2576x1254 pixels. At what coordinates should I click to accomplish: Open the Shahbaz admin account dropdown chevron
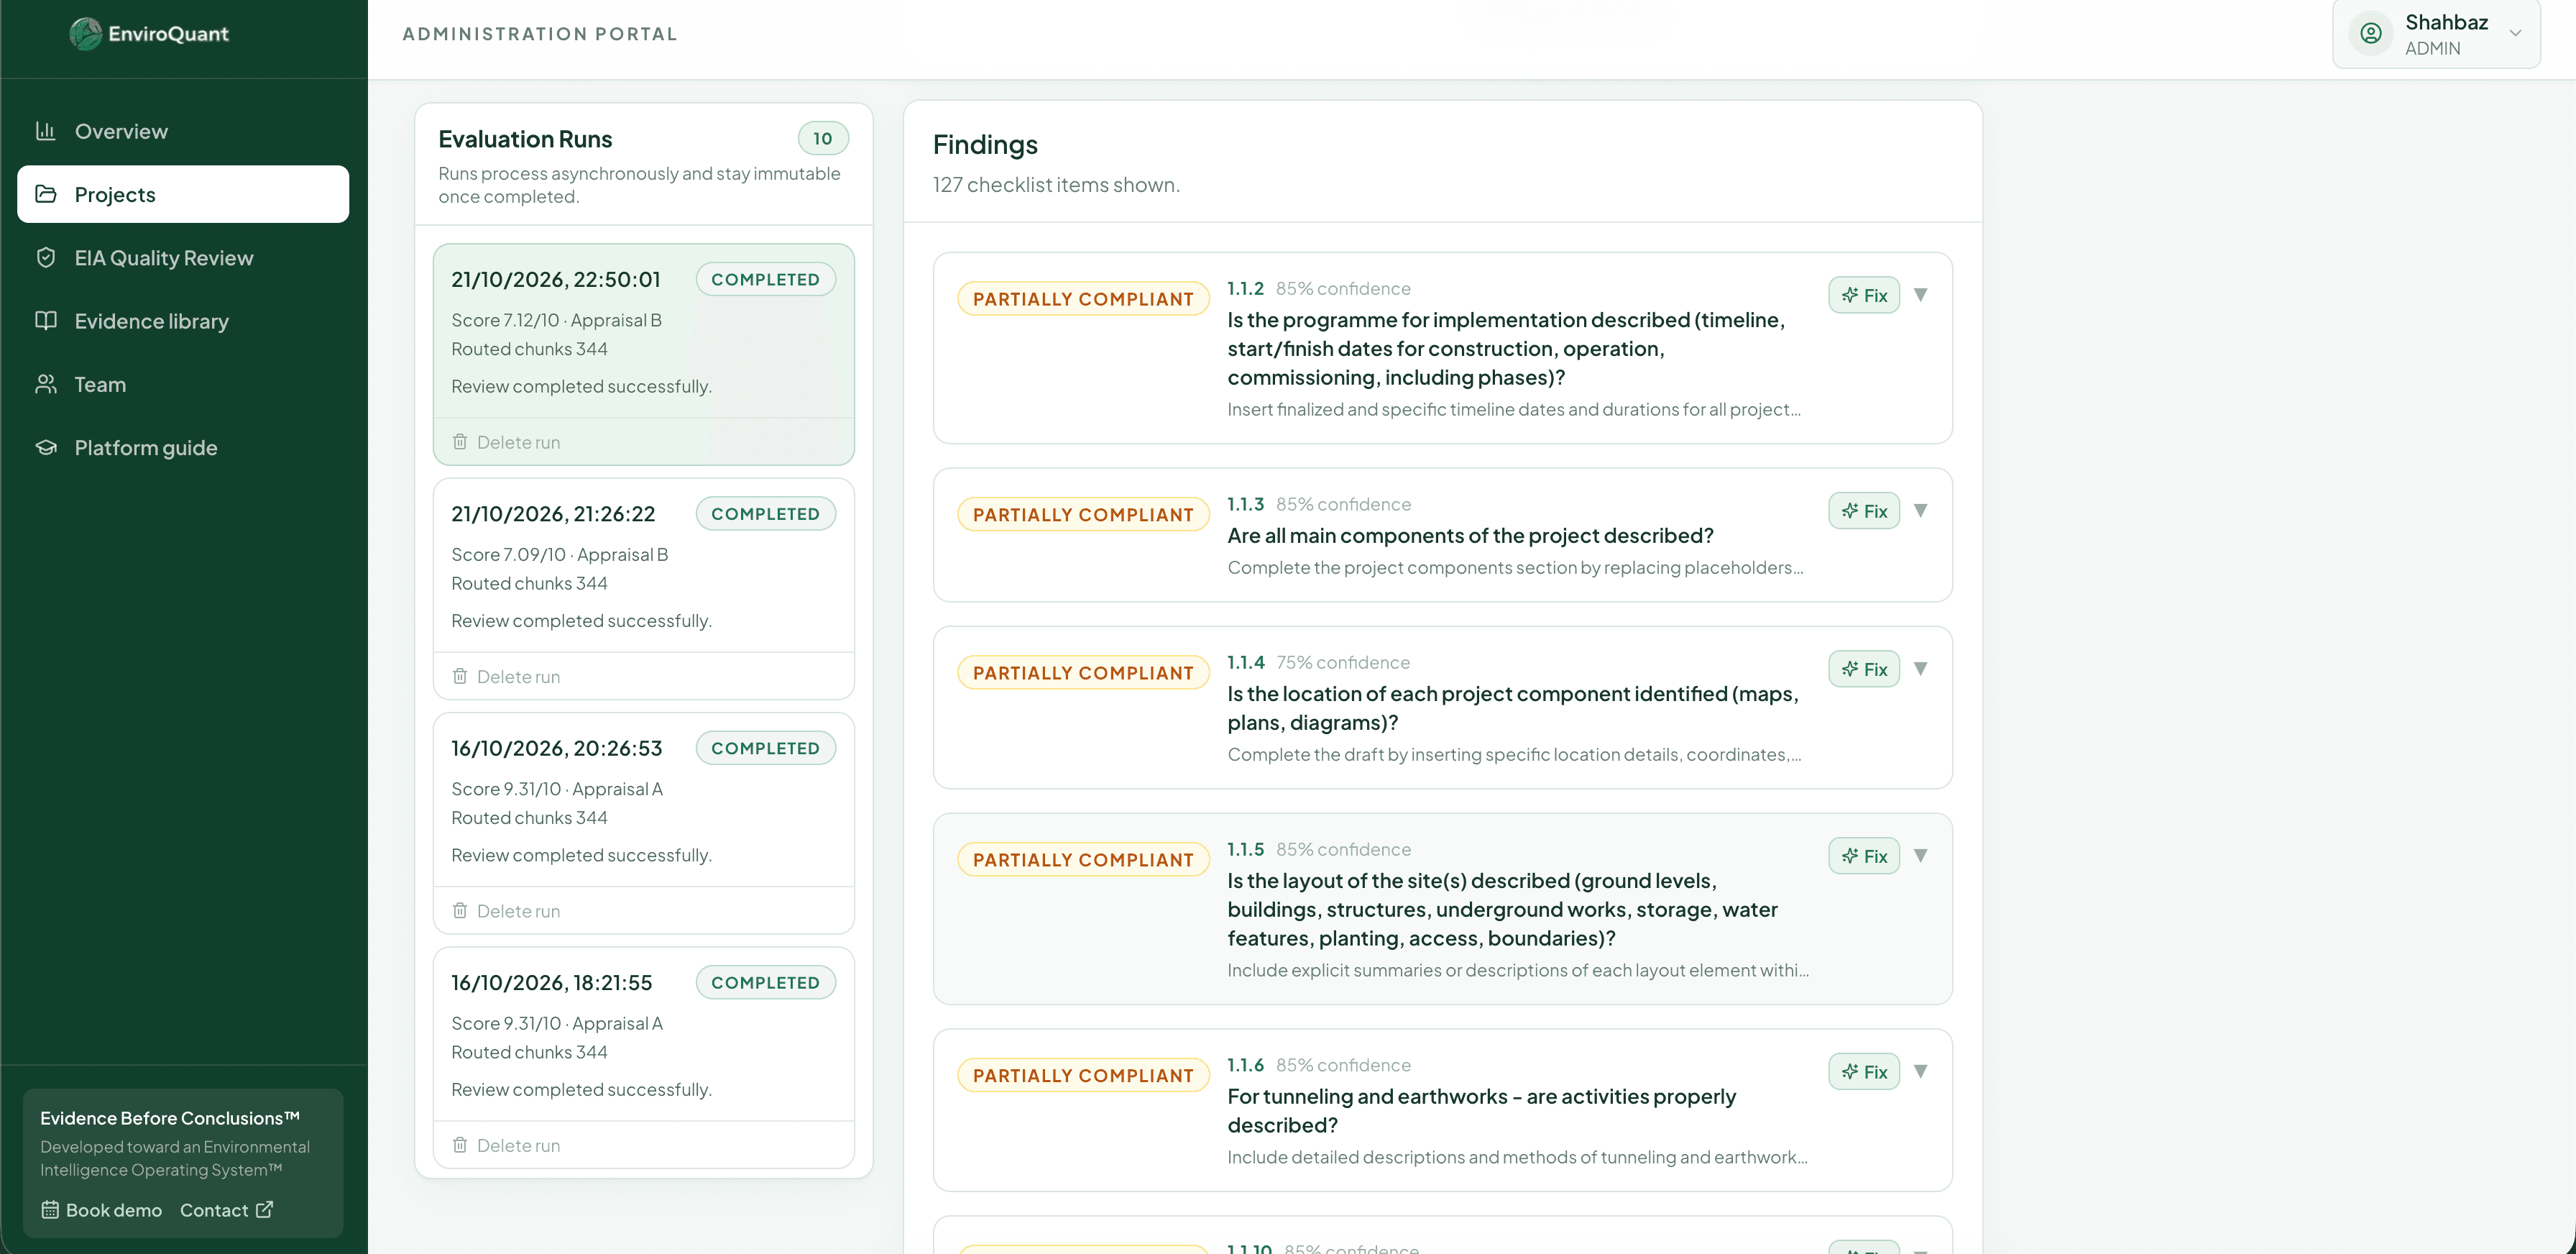point(2515,33)
